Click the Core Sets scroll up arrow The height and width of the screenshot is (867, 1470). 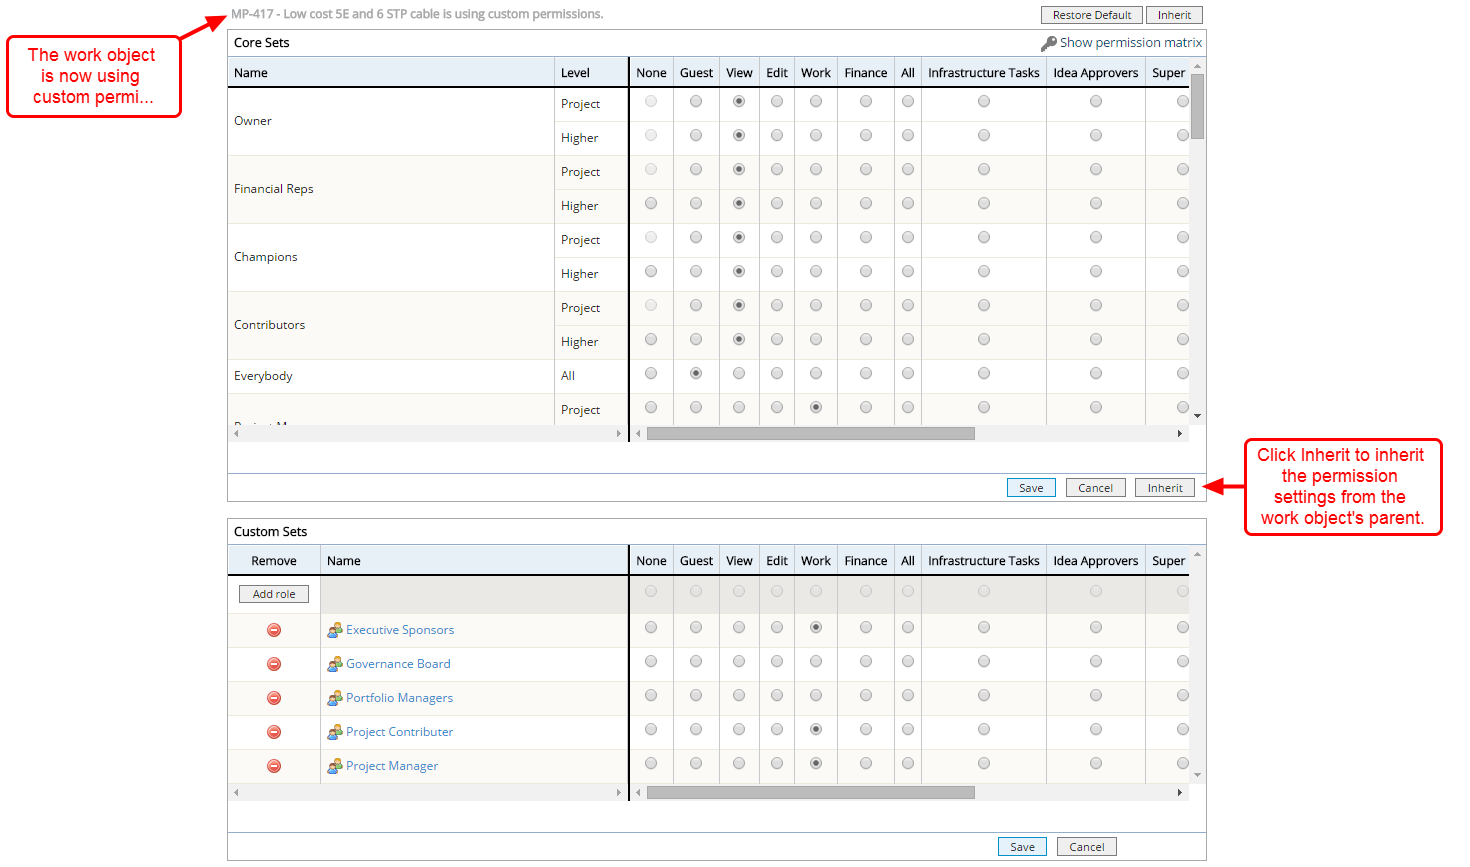(x=1197, y=66)
